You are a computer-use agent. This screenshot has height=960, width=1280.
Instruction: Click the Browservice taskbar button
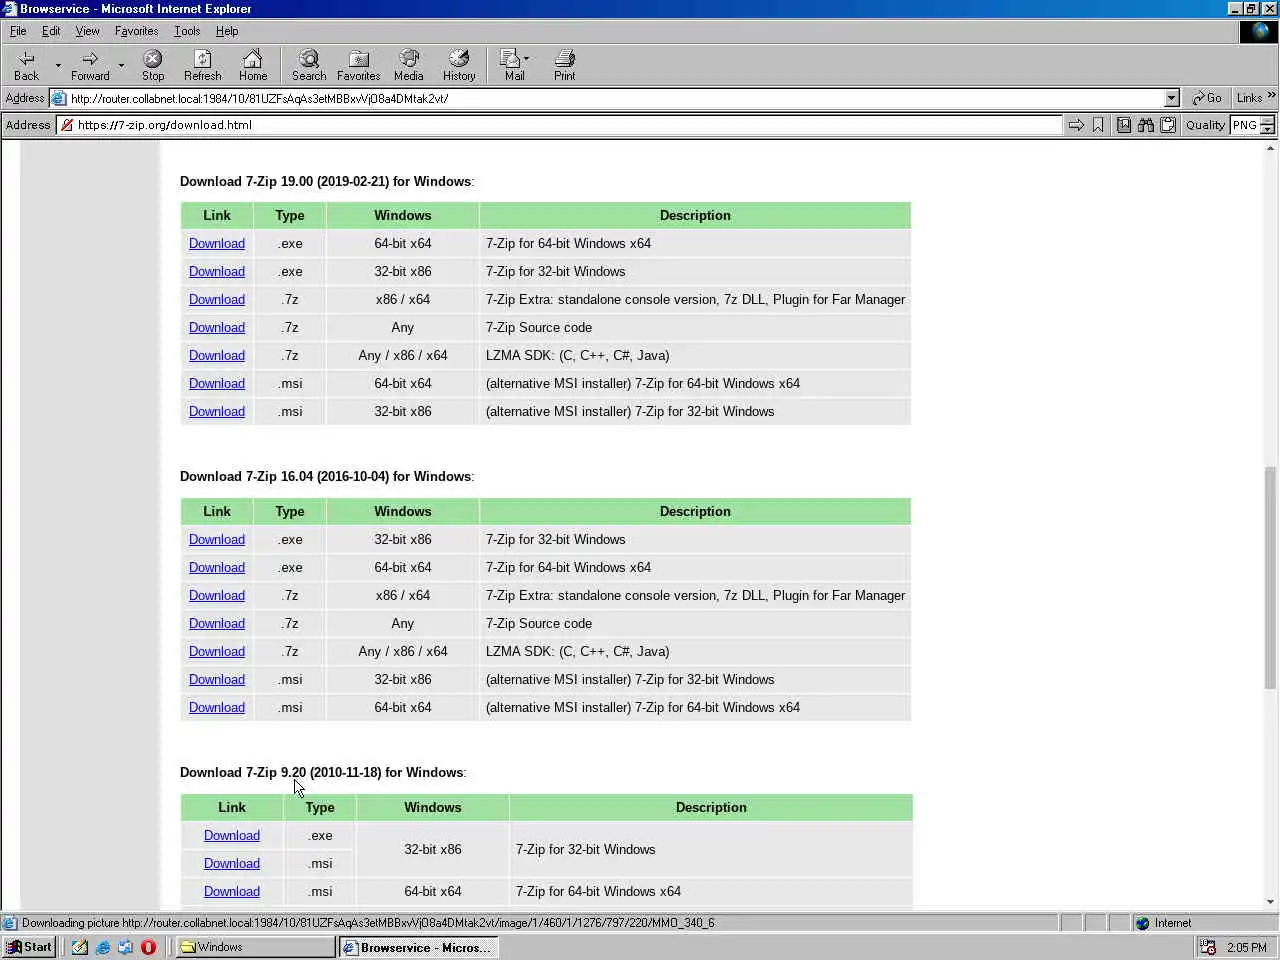[418, 947]
